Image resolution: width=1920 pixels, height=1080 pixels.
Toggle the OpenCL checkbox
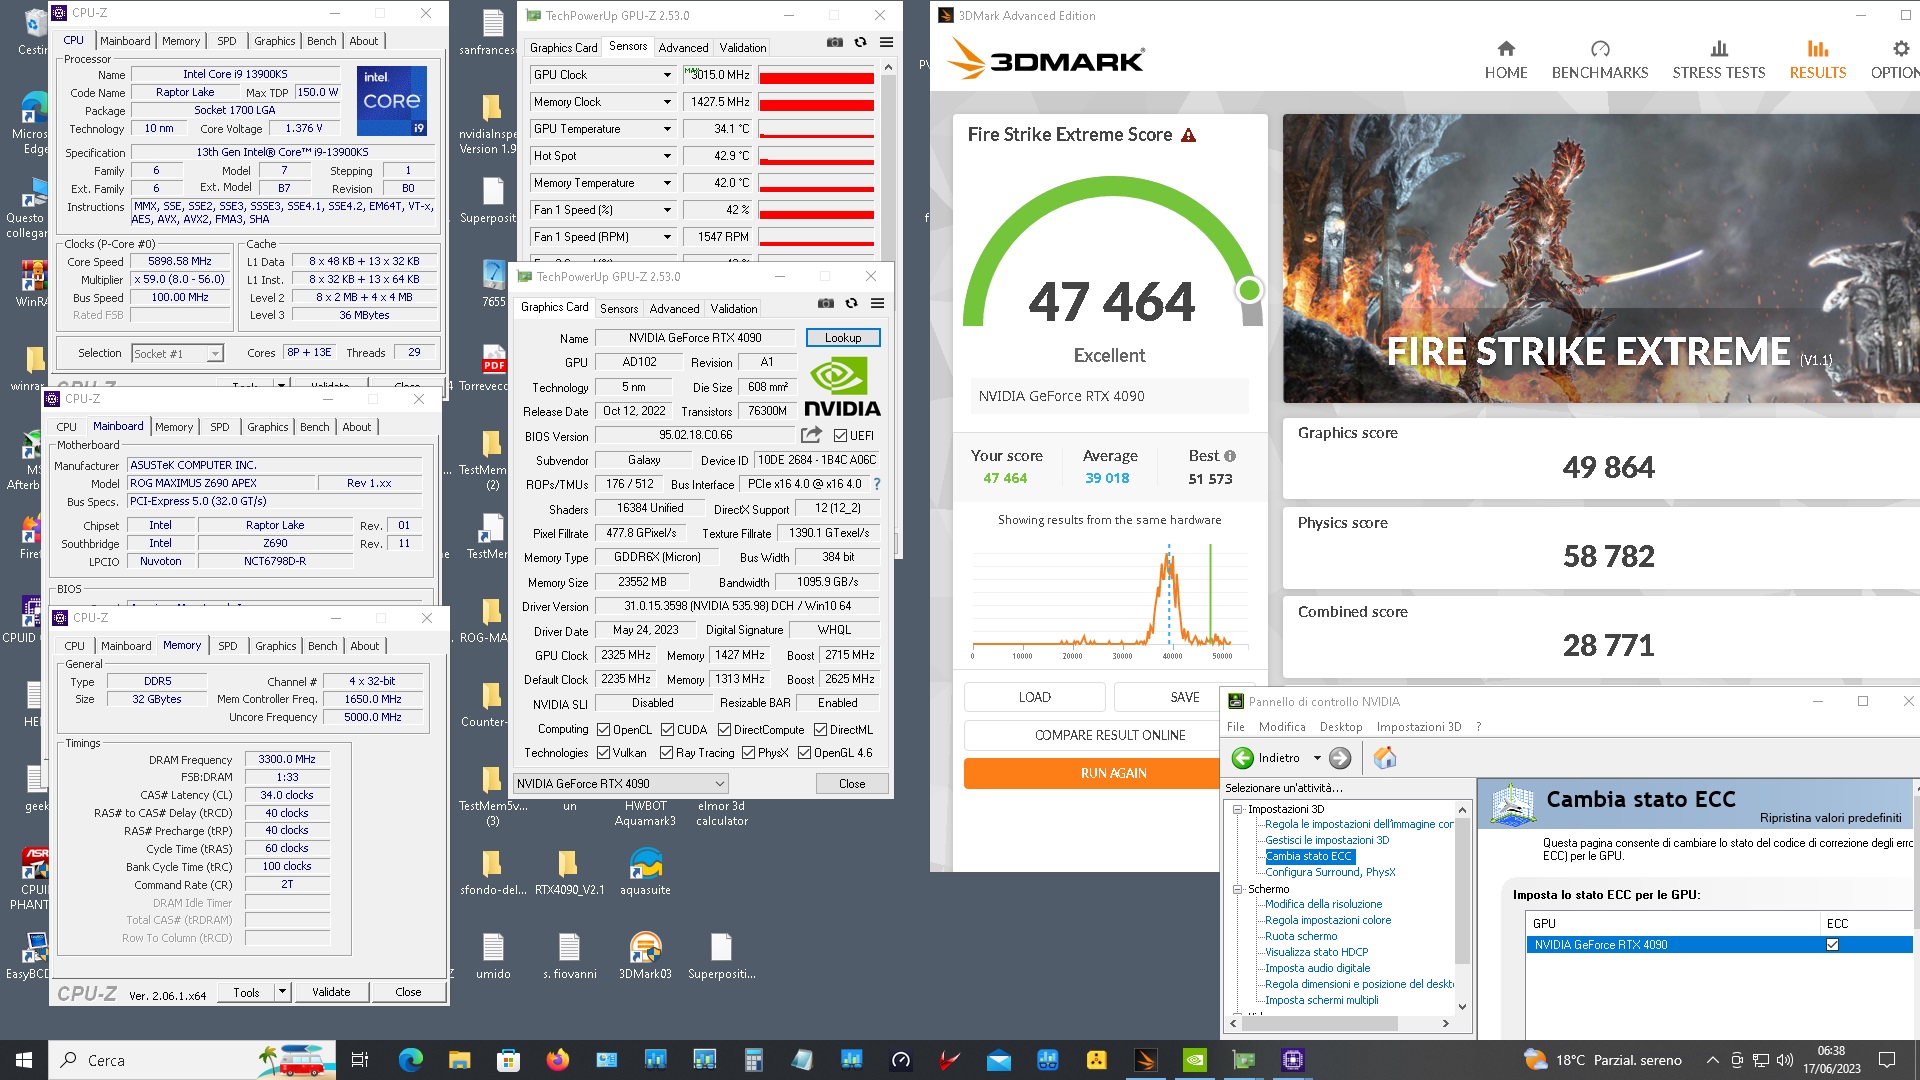tap(603, 730)
